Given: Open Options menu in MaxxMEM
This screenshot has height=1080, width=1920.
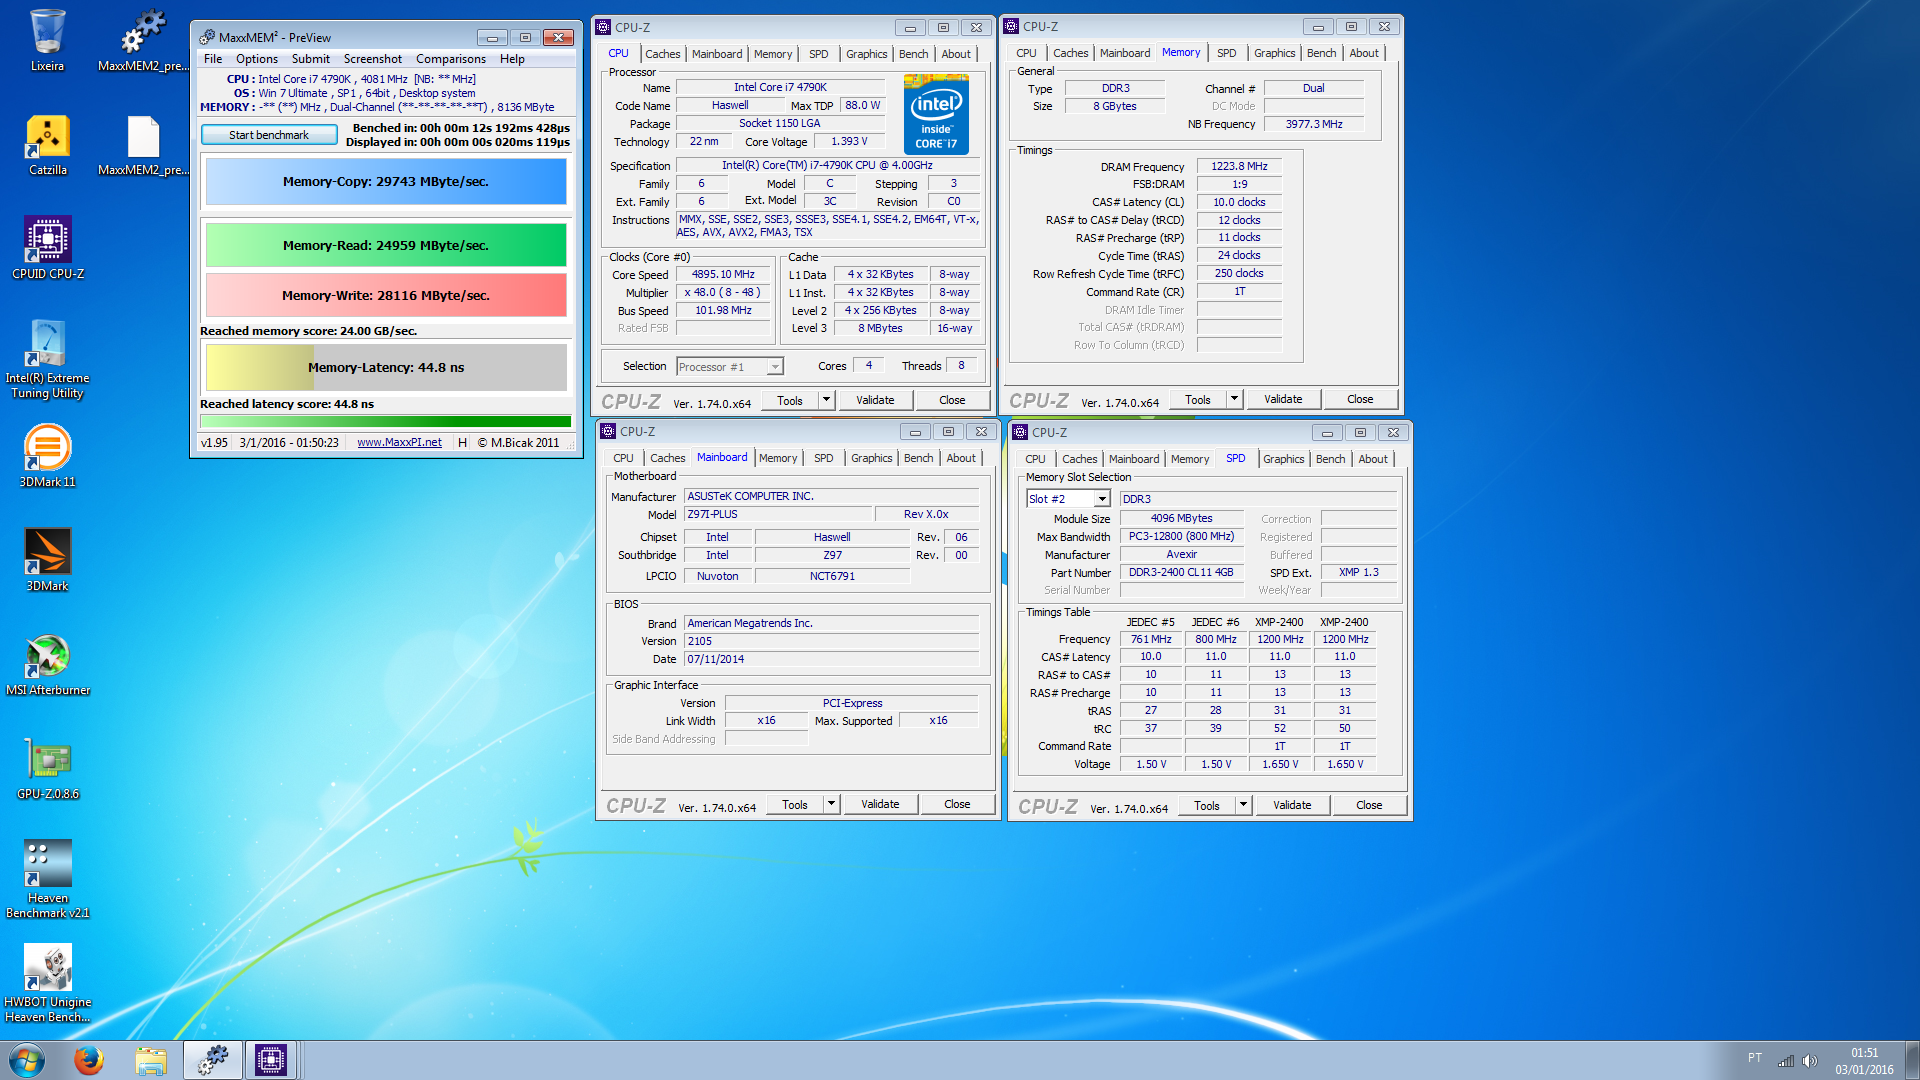Looking at the screenshot, I should click(x=257, y=59).
